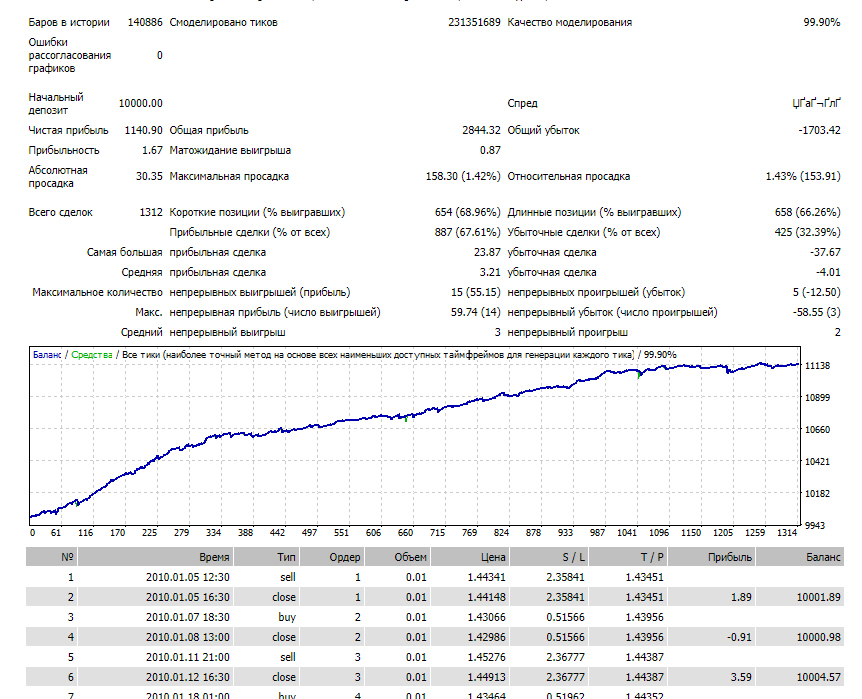Click consecutive losses value 5 (-12.50)

[x=816, y=292]
